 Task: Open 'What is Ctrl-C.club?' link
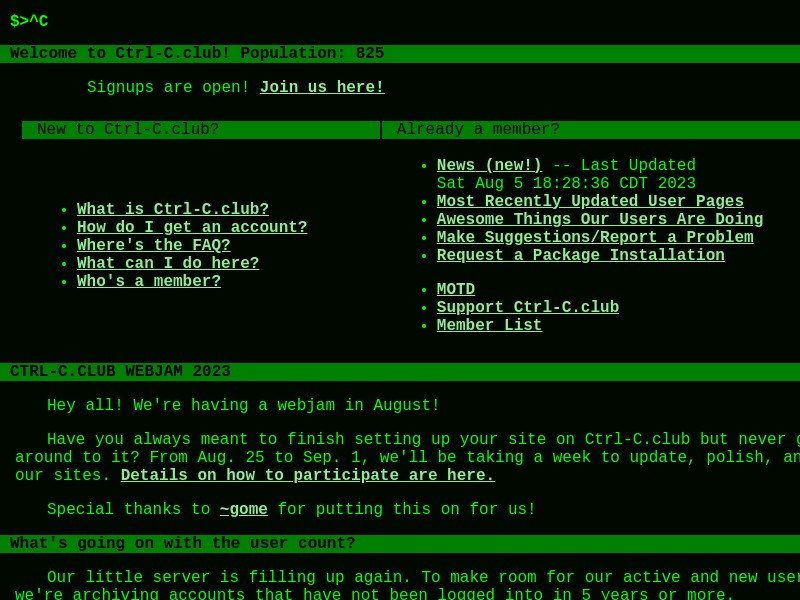pos(172,209)
